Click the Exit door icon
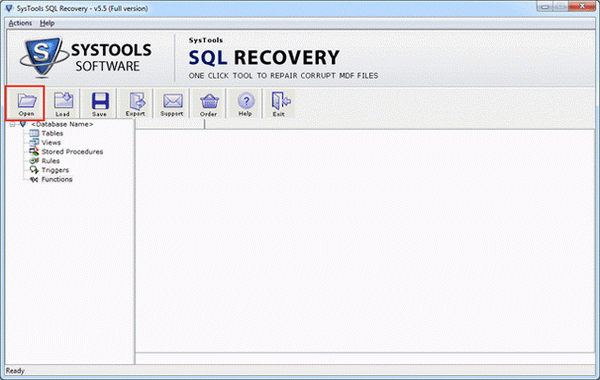The width and height of the screenshot is (600, 380). click(279, 103)
